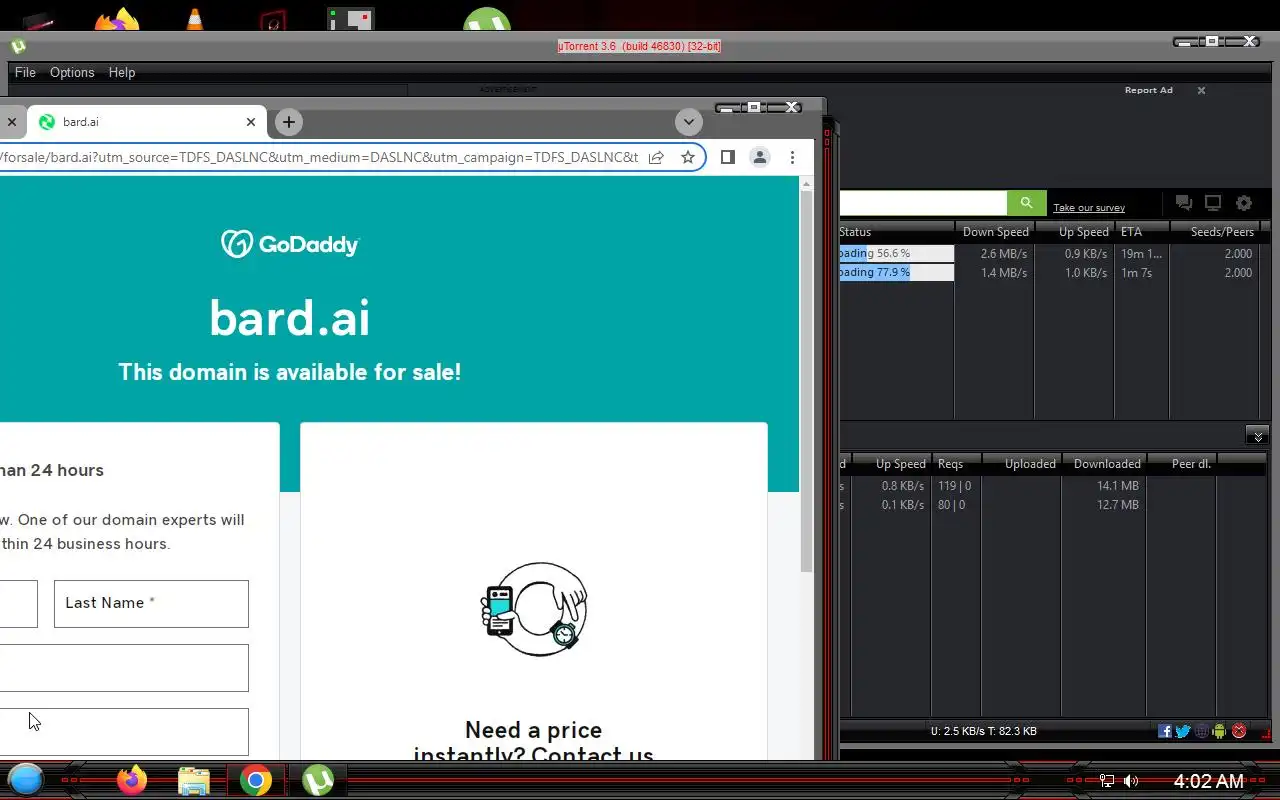The height and width of the screenshot is (800, 1280).
Task: Open the uTorrent remote monitor icon
Action: click(1213, 203)
